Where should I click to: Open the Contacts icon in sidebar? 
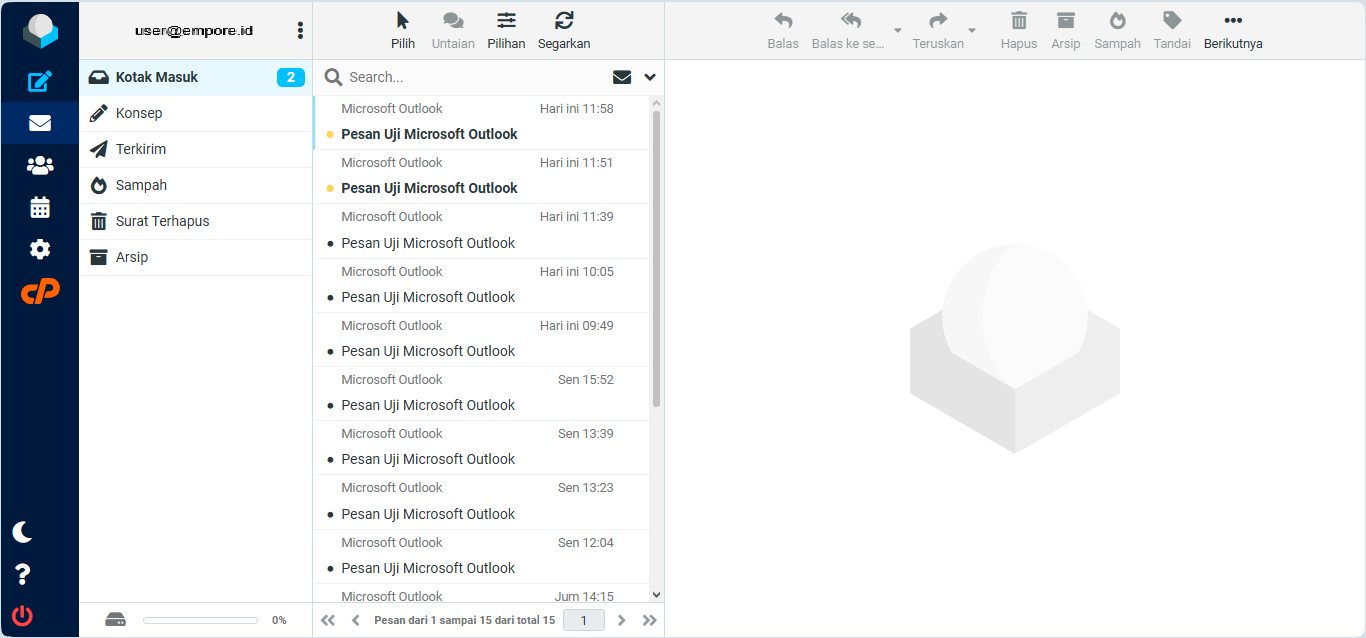[x=40, y=165]
